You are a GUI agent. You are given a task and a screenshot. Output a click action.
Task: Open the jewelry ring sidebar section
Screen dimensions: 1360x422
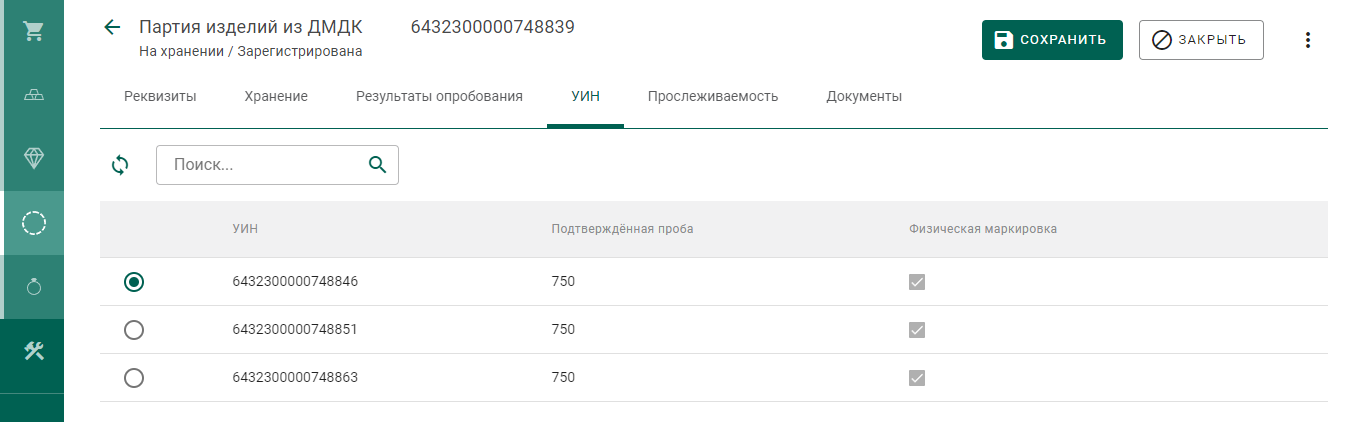pos(33,287)
